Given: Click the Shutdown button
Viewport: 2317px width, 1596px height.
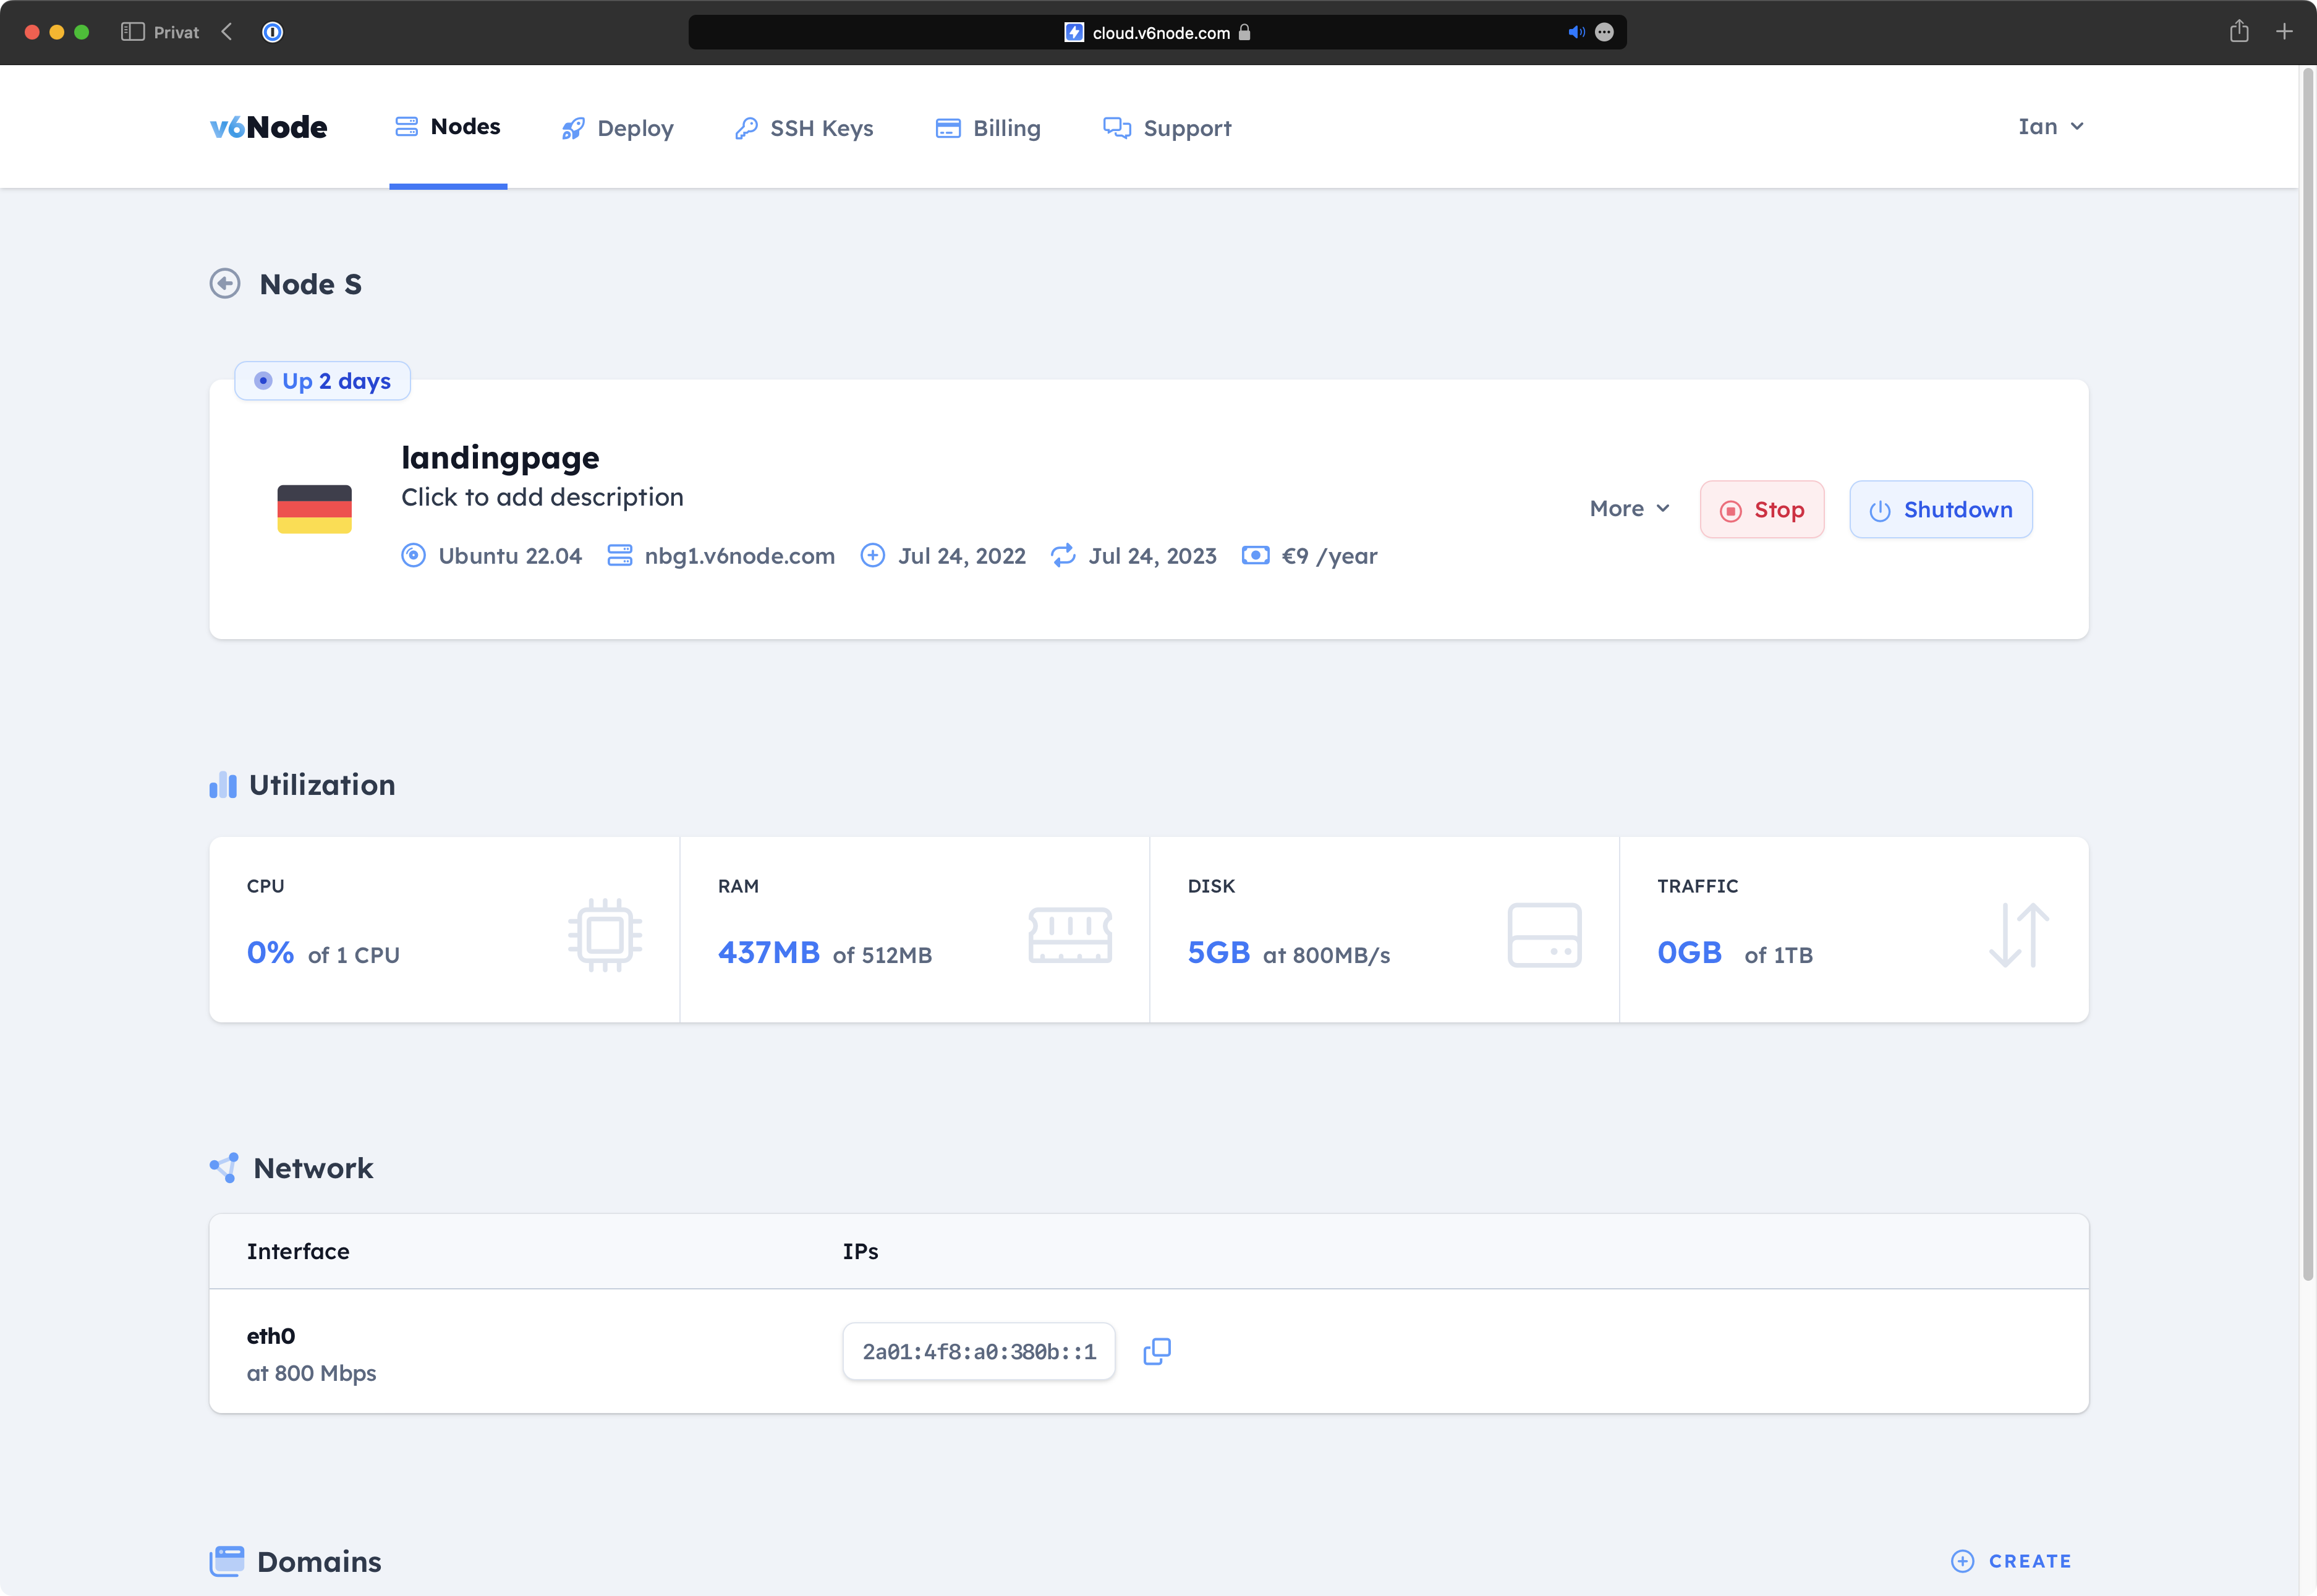Looking at the screenshot, I should click(x=1940, y=510).
